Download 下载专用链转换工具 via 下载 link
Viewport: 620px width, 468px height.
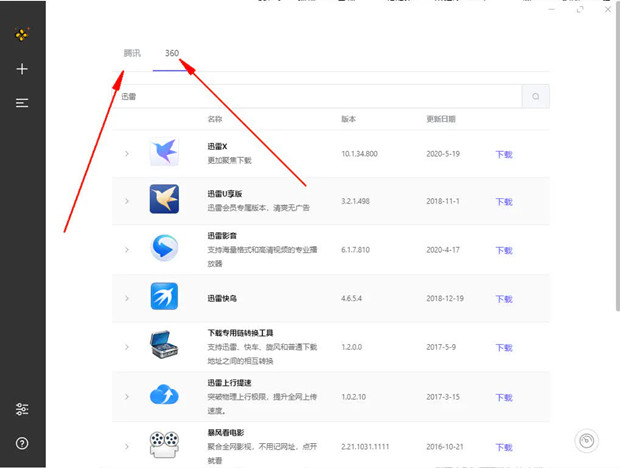[x=504, y=347]
